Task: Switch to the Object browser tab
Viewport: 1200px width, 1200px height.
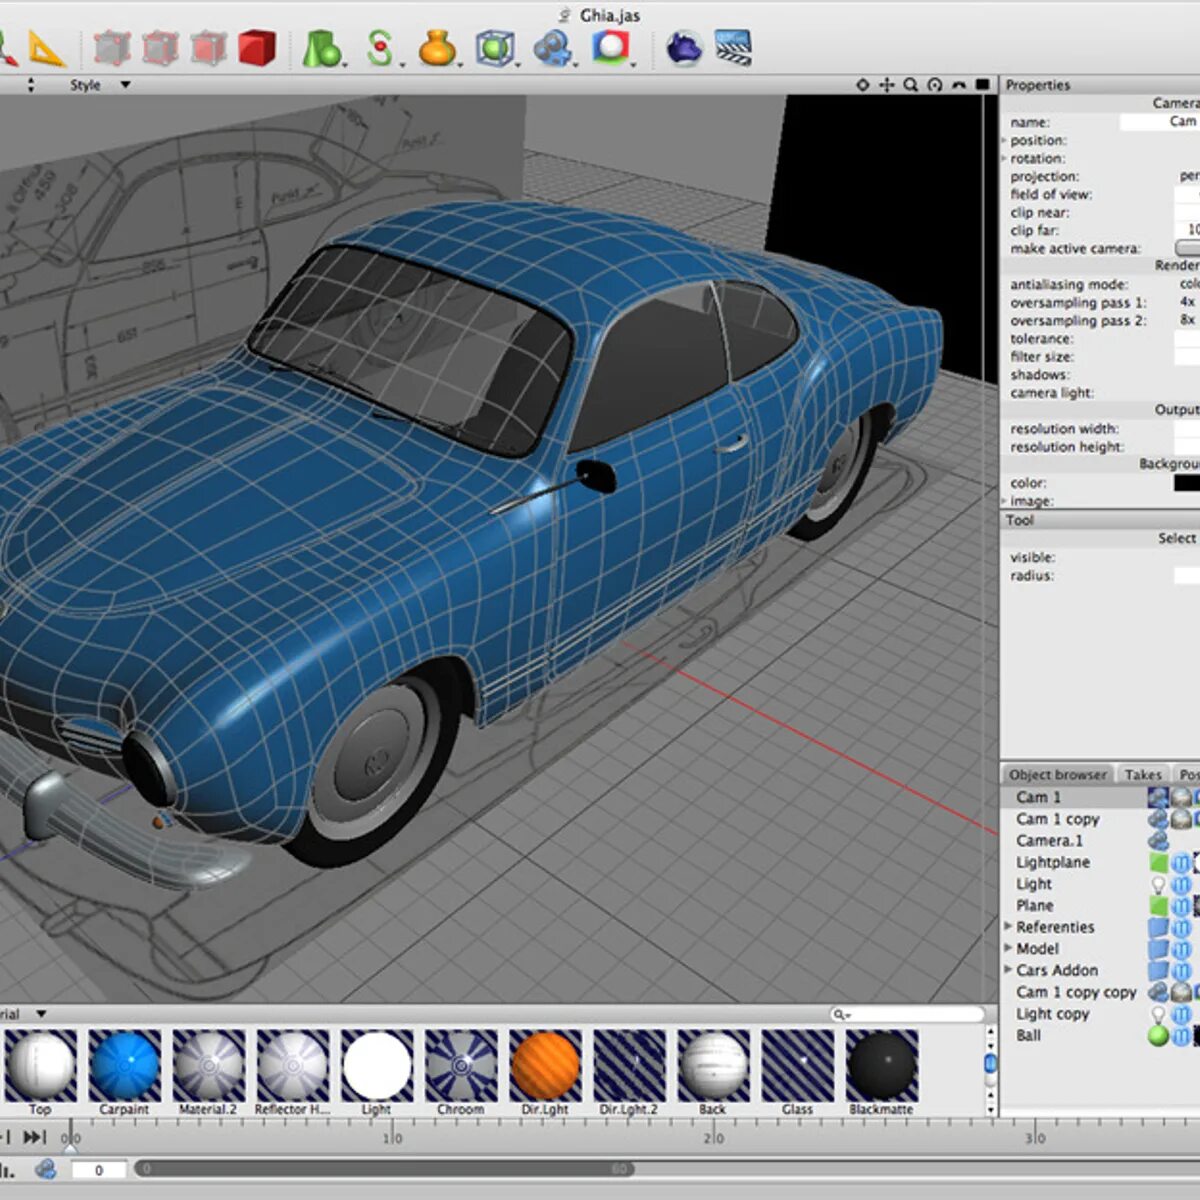Action: click(1057, 774)
